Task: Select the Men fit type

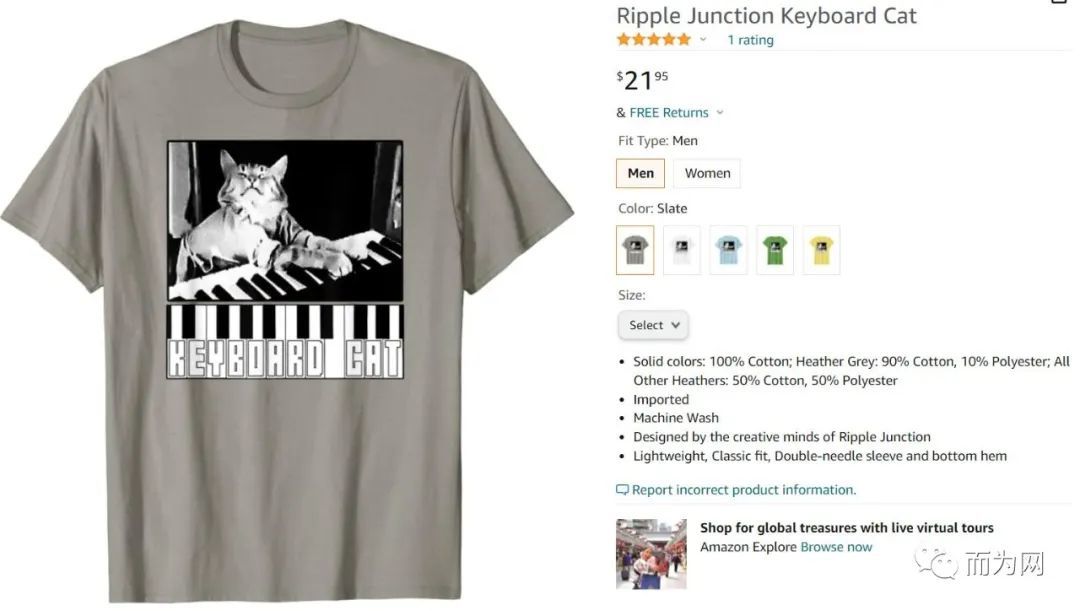Action: click(x=641, y=174)
